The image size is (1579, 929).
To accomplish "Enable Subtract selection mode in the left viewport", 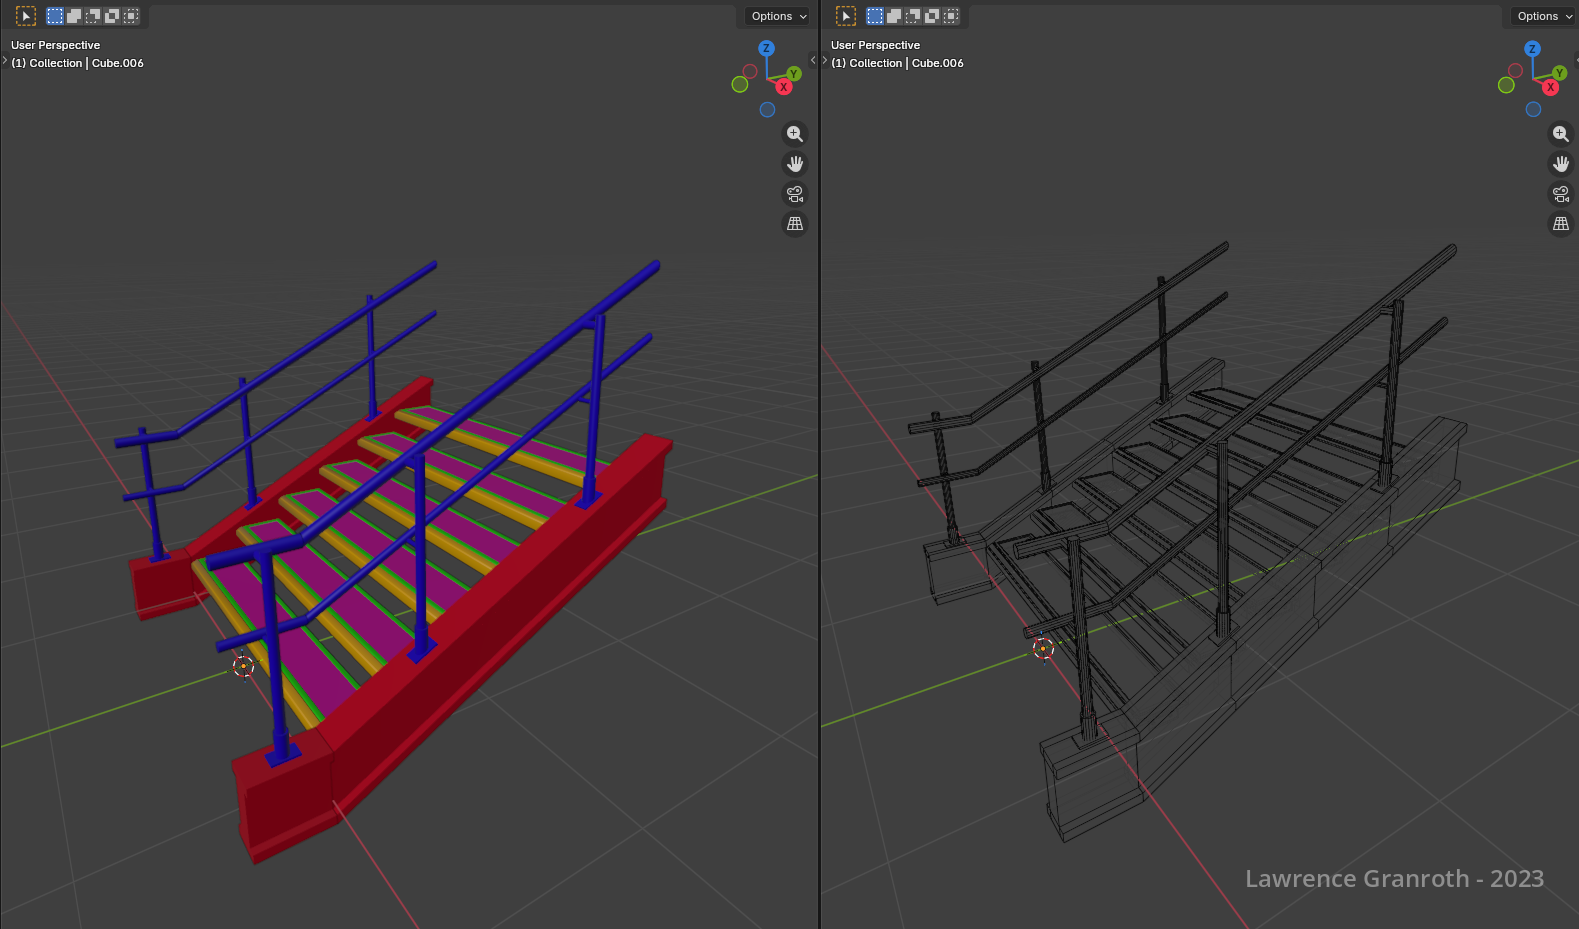I will click(x=93, y=16).
